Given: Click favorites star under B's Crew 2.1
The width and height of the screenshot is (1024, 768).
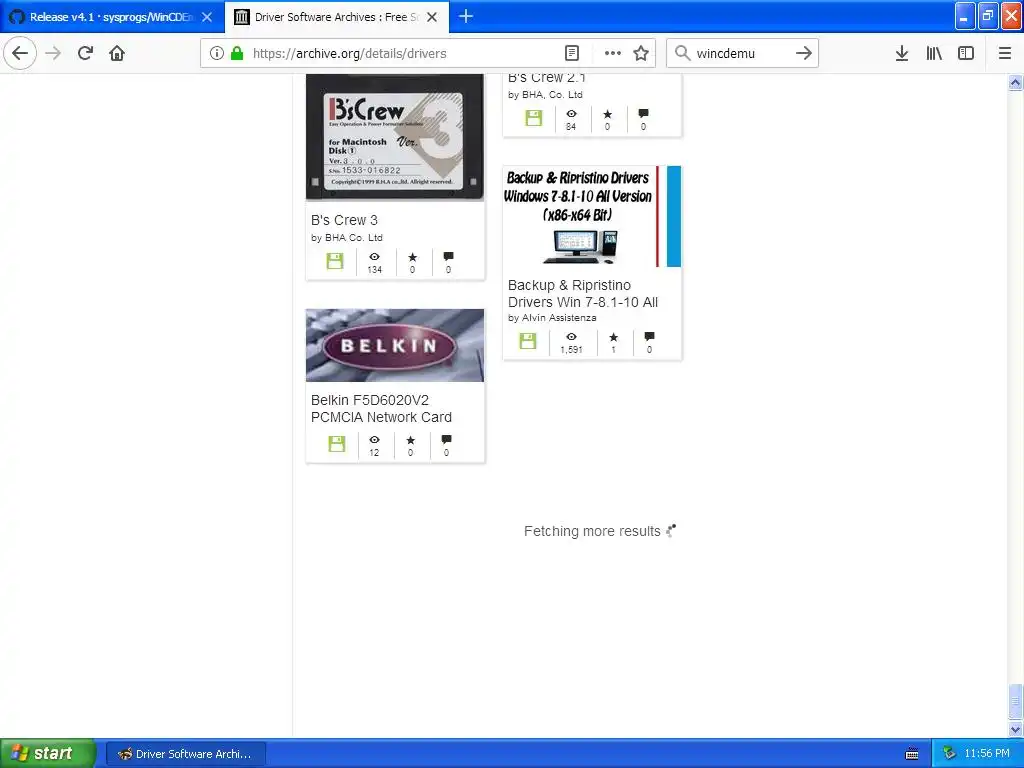Looking at the screenshot, I should point(607,114).
